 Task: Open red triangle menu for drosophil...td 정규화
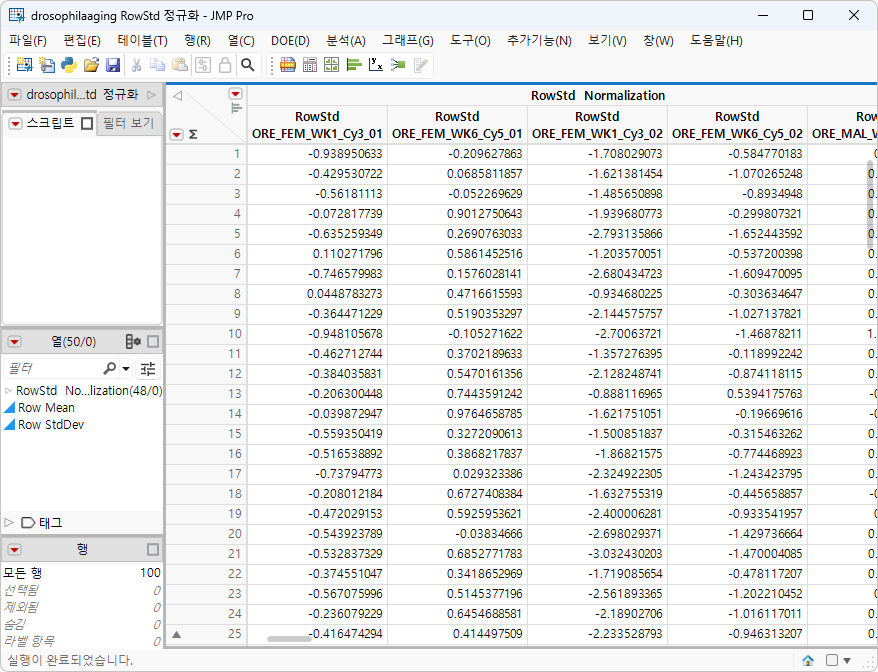coord(15,95)
